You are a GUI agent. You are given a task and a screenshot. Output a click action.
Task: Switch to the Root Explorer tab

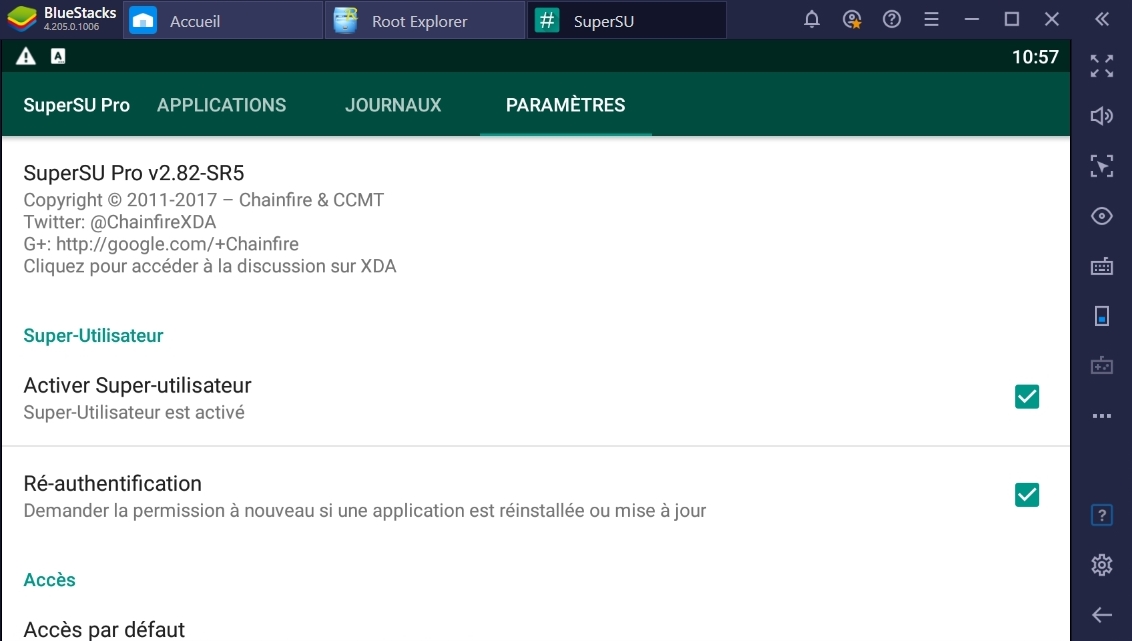(x=424, y=20)
